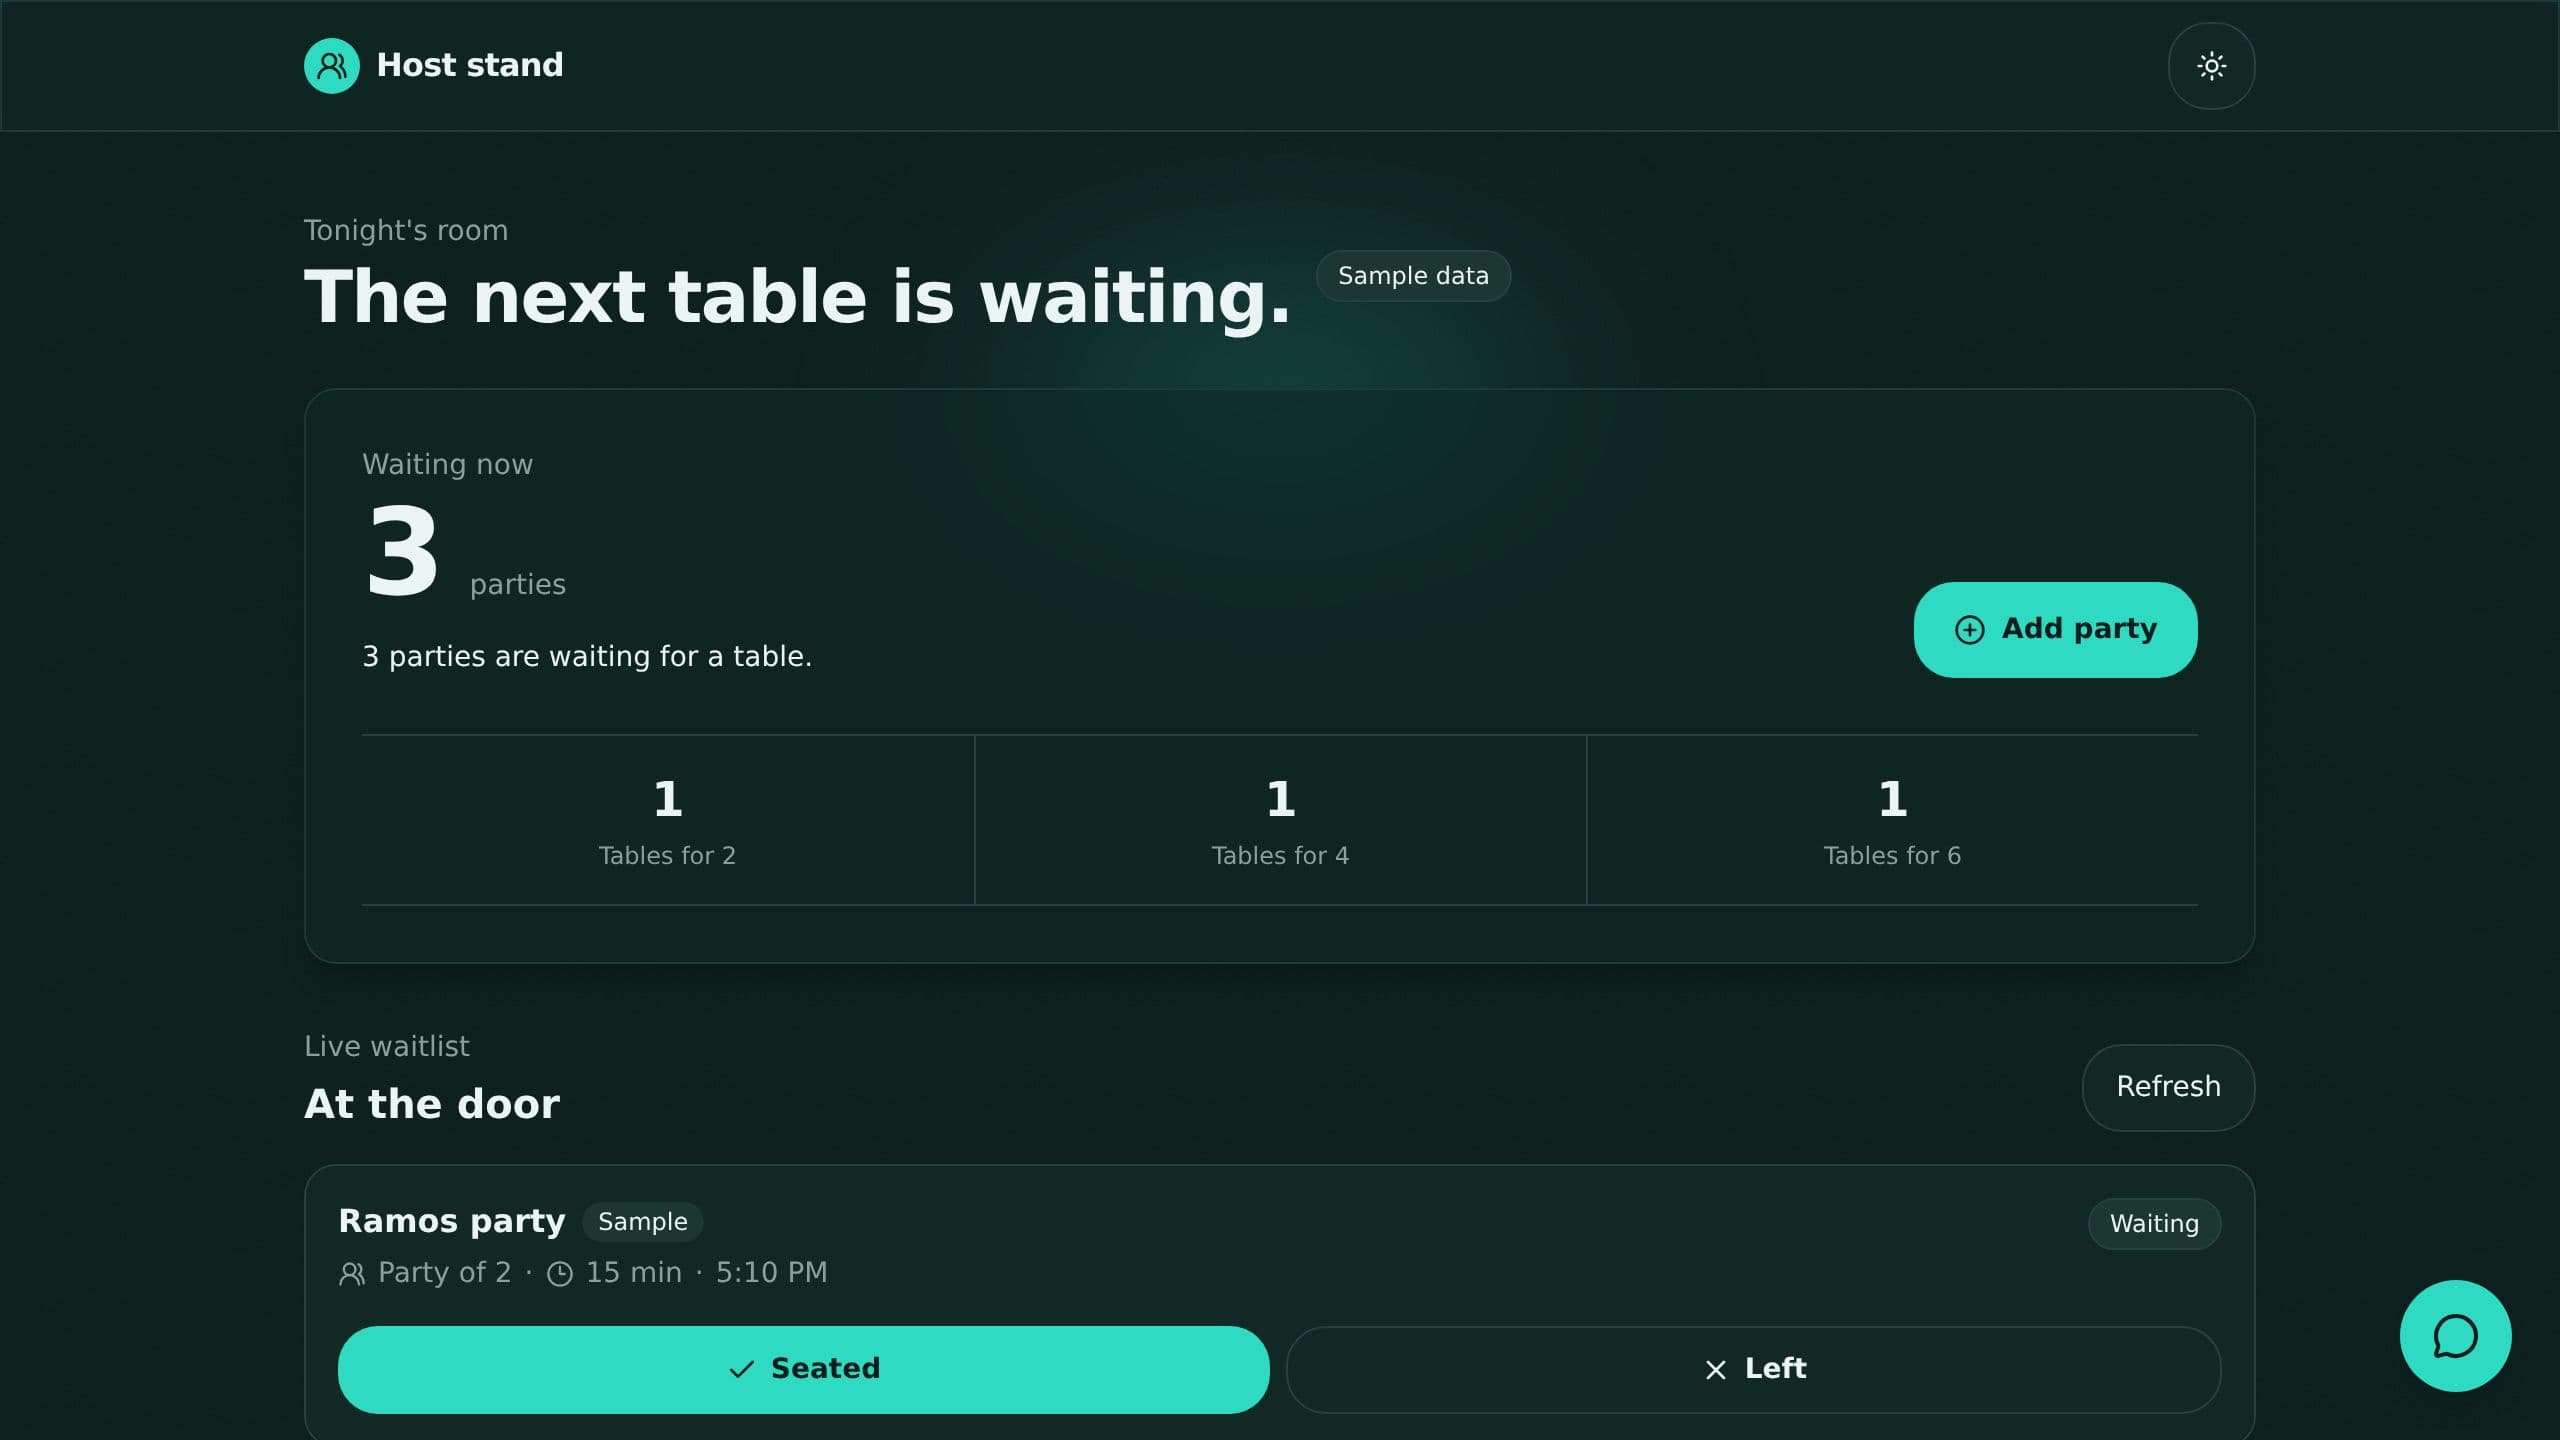Image resolution: width=2560 pixels, height=1440 pixels.
Task: Select the Tables for 6 stat
Action: pos(1892,820)
